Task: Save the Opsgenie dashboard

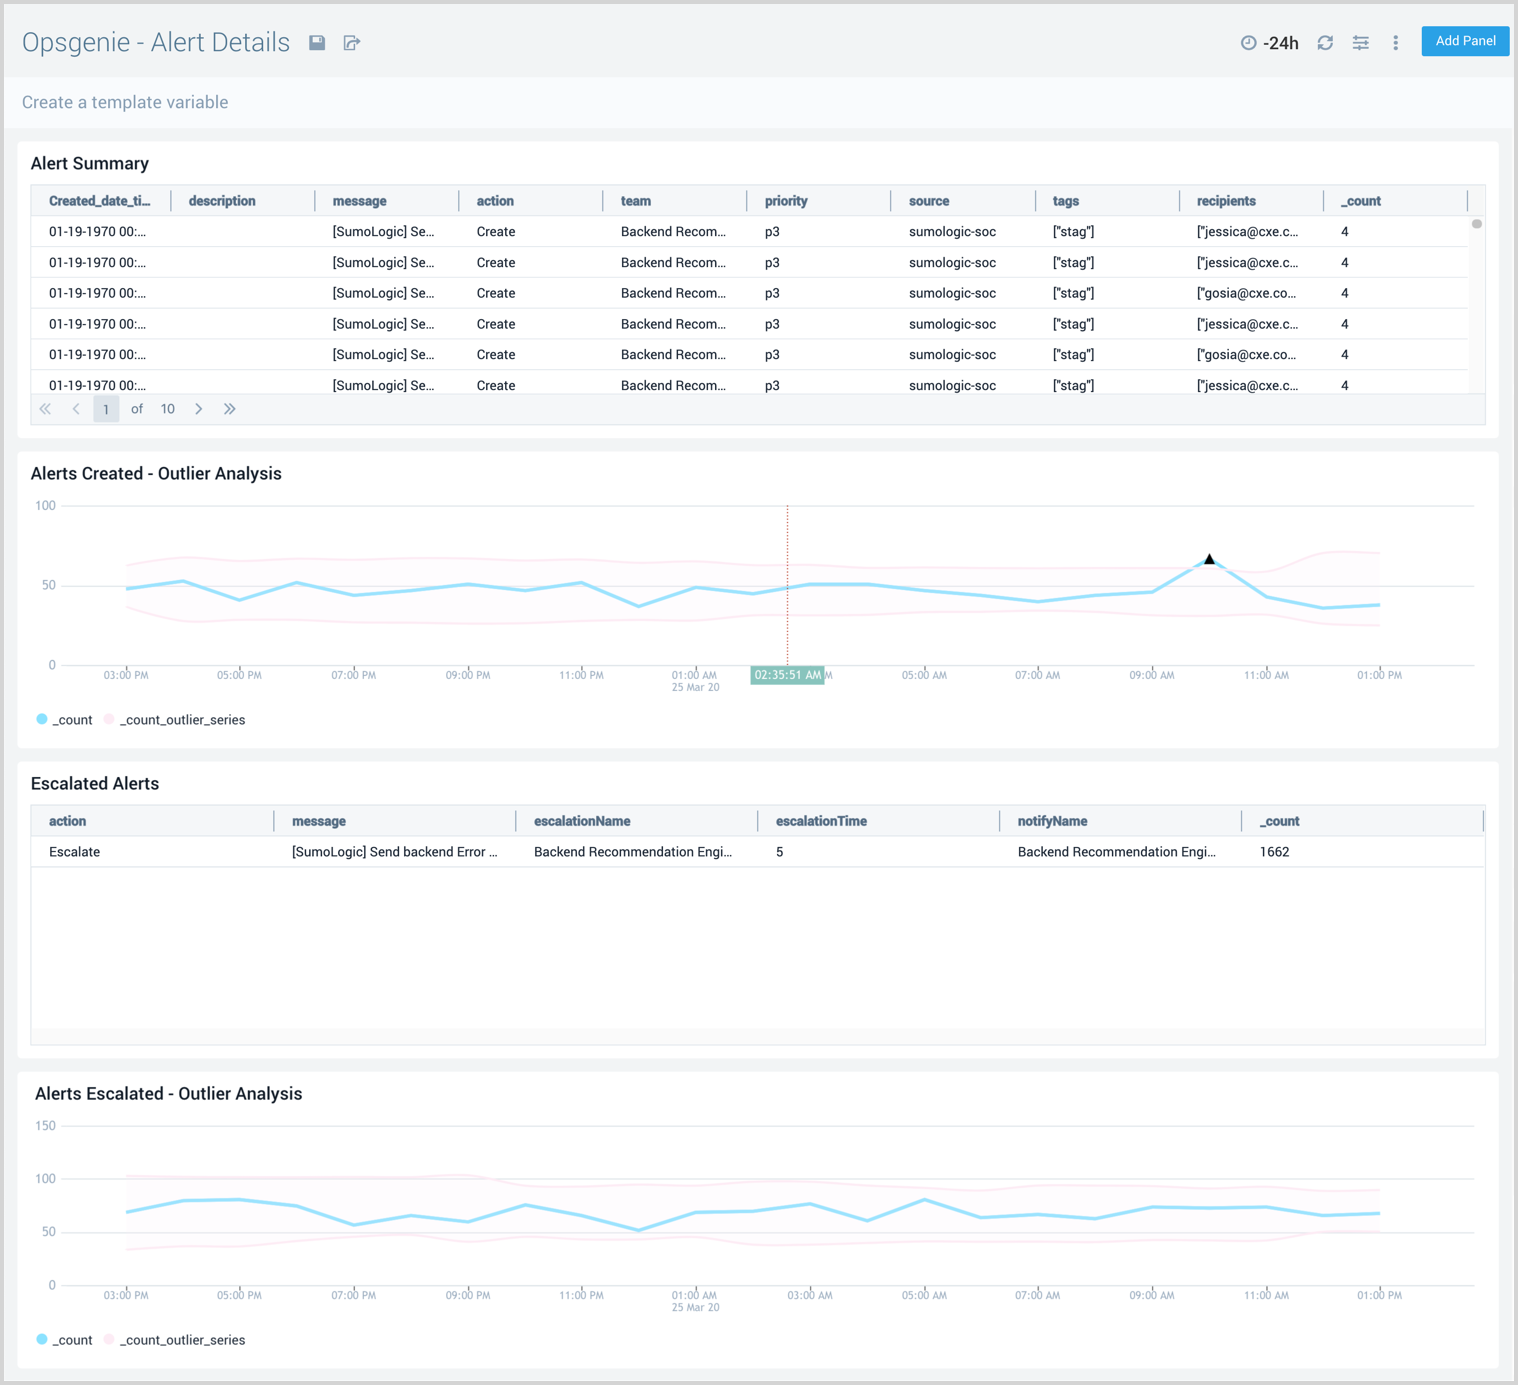Action: tap(317, 42)
